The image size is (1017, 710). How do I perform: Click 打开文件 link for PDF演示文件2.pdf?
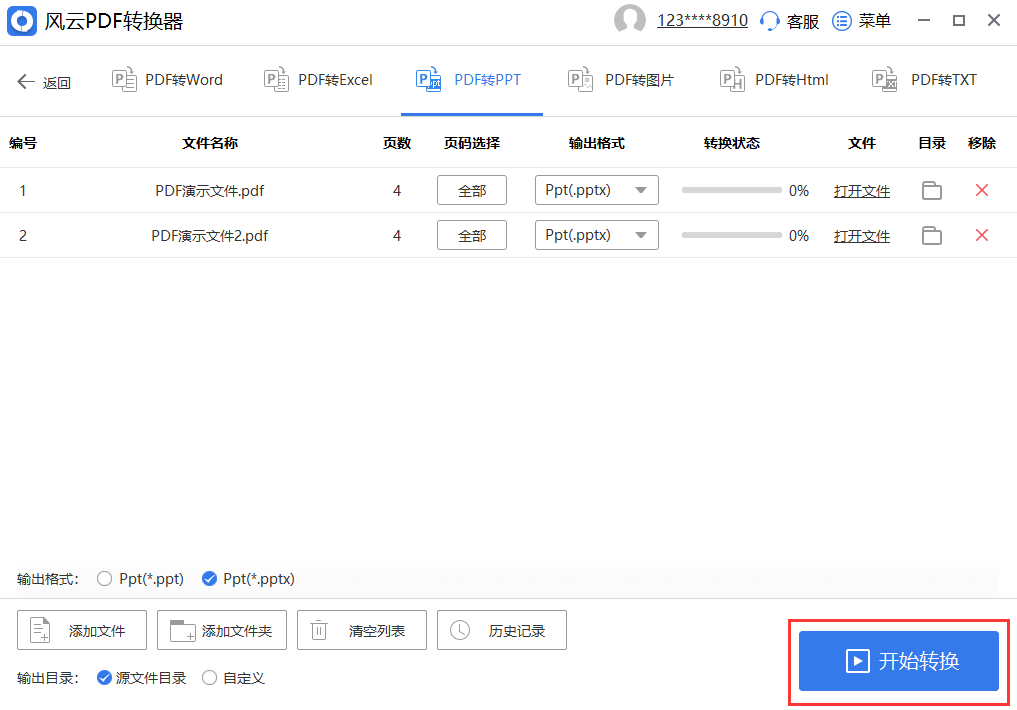pos(861,236)
